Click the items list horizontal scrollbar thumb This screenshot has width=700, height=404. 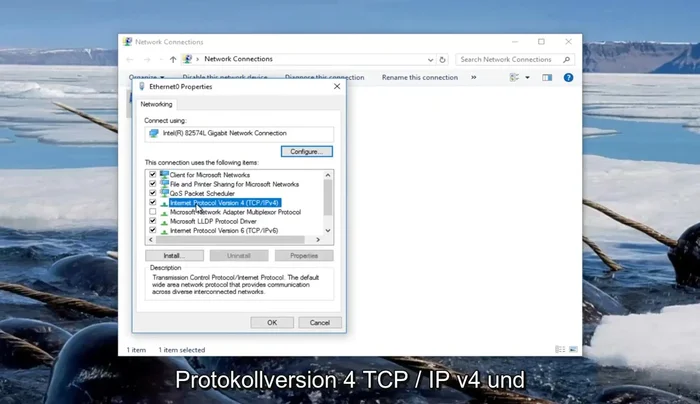point(230,240)
